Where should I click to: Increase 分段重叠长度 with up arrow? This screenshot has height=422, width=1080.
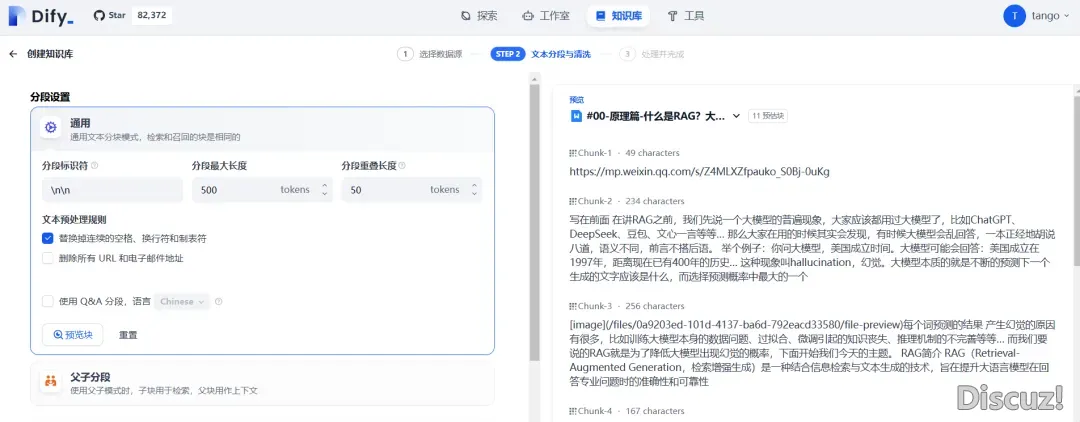pyautogui.click(x=474, y=185)
